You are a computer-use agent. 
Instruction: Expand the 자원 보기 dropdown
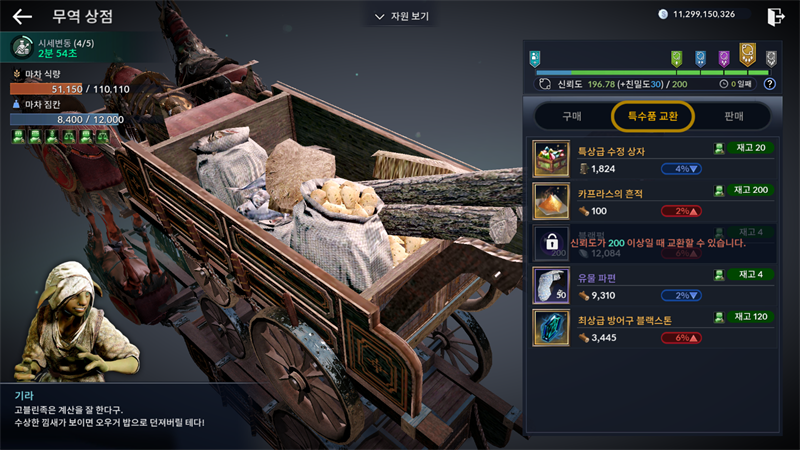pyautogui.click(x=402, y=16)
